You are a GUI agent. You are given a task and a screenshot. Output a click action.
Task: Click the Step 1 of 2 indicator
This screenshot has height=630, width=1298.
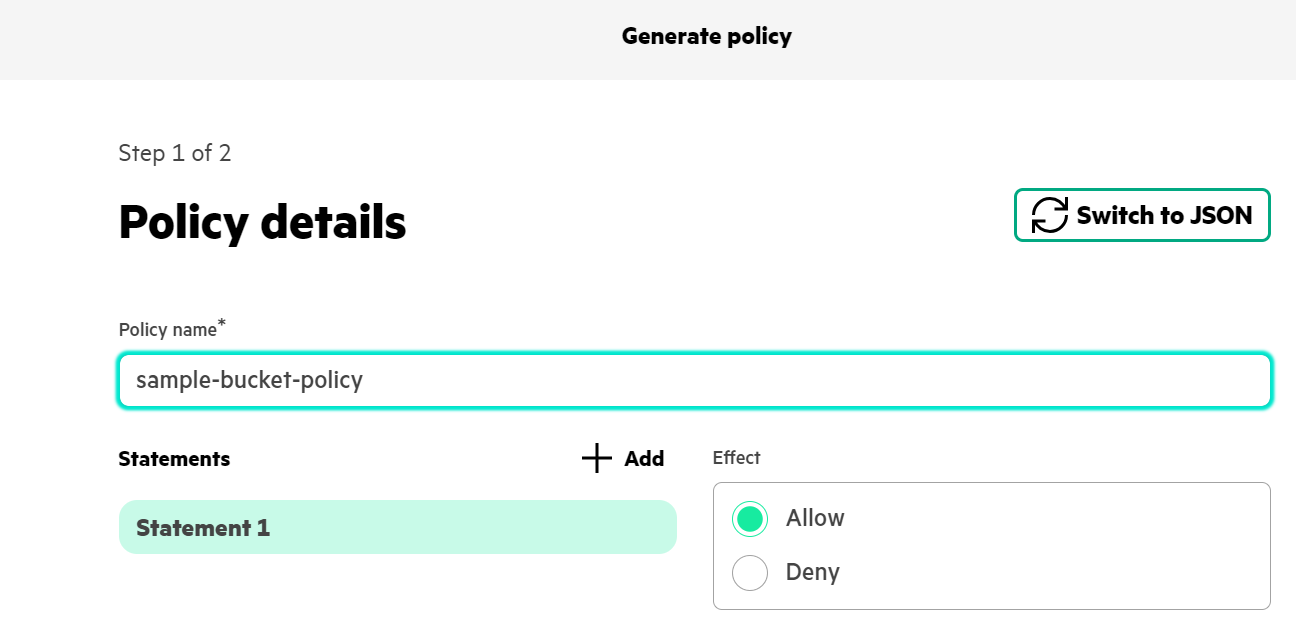[175, 153]
